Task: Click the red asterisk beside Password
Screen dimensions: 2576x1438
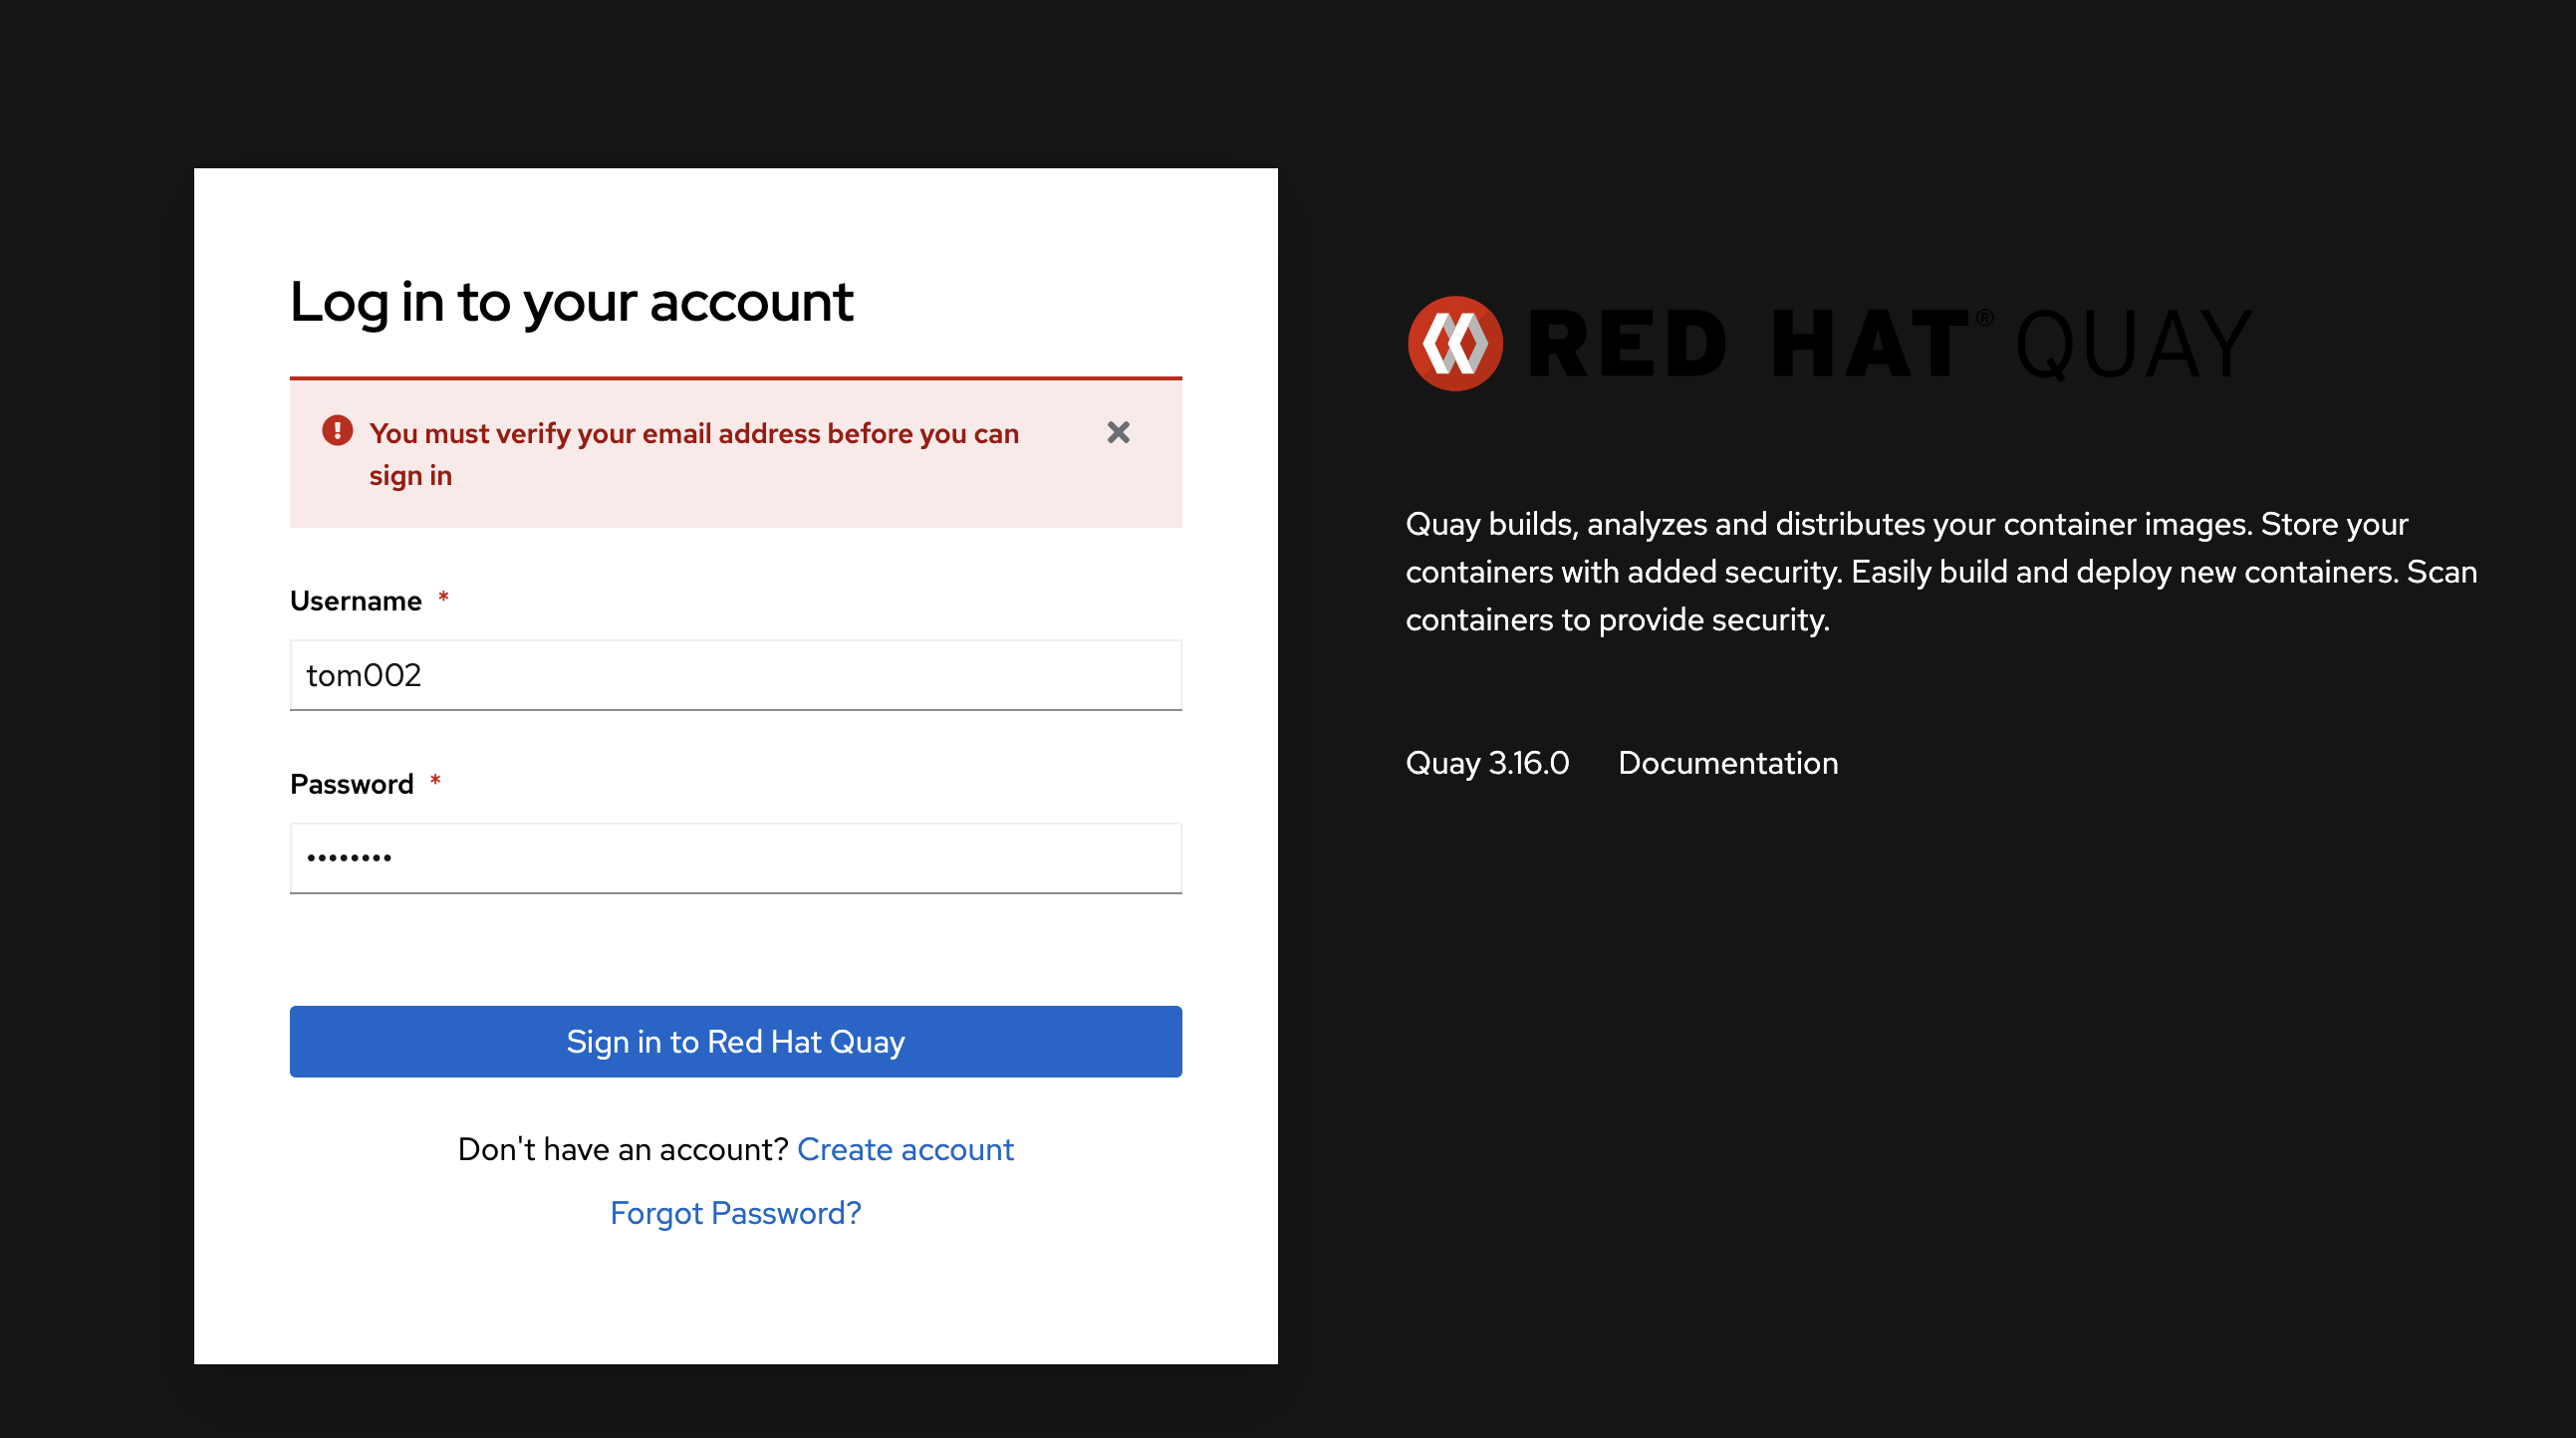Action: click(435, 781)
